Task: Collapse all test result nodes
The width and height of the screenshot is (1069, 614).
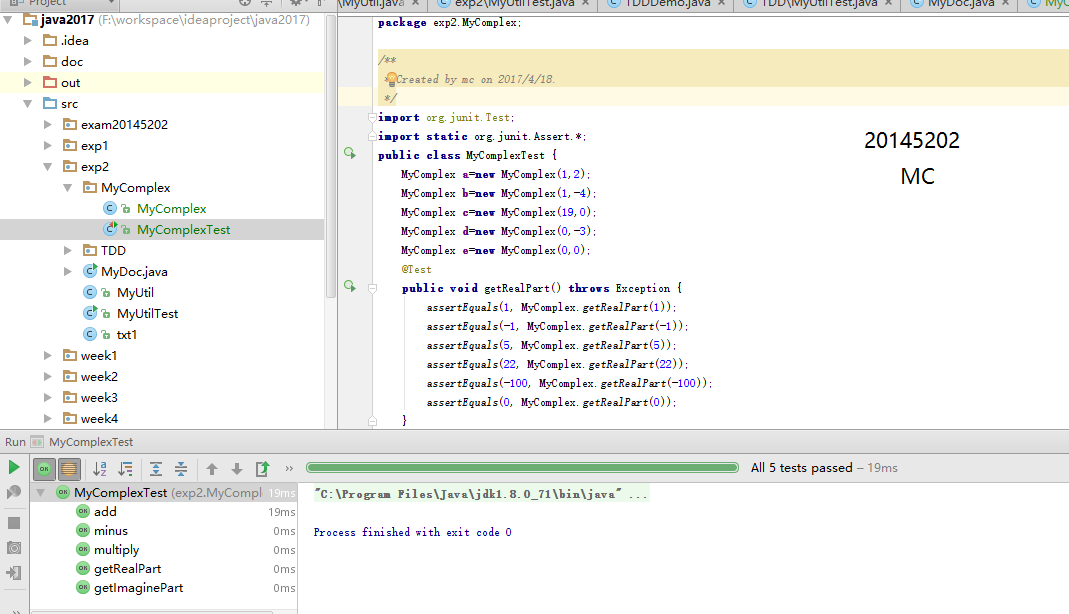Action: point(181,468)
